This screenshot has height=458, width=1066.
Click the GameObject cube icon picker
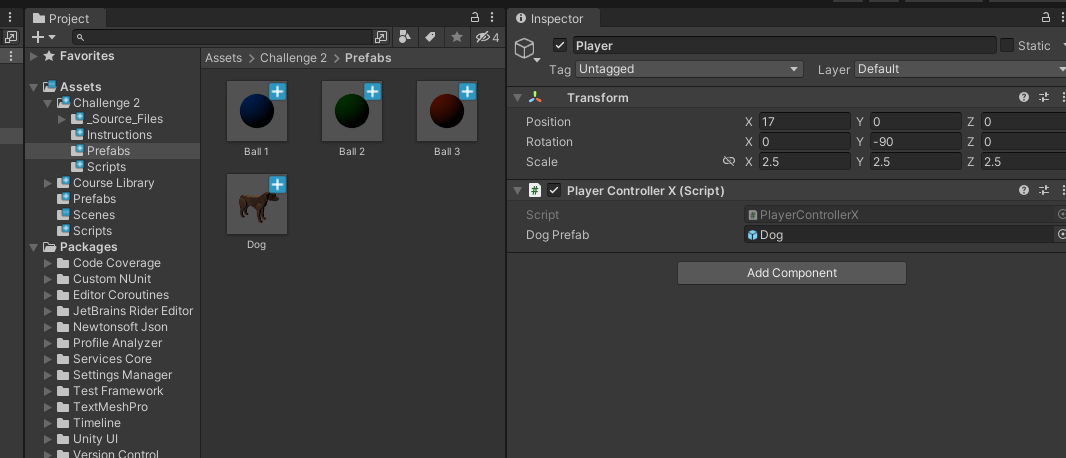click(x=526, y=49)
